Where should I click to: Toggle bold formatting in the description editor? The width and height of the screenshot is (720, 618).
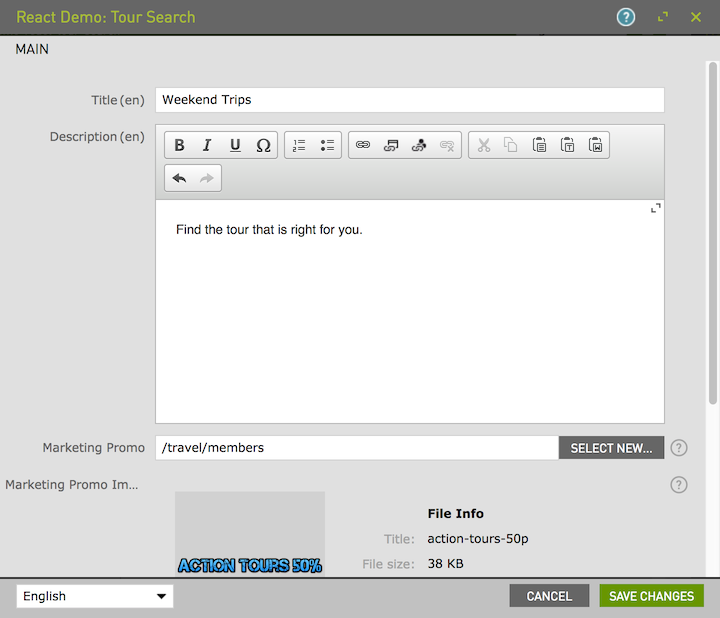coord(180,145)
